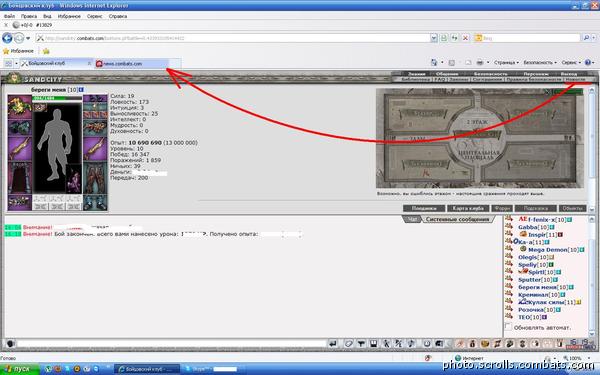Click the funnel filter icon in chat toolbar
The width and height of the screenshot is (600, 375).
361,344
